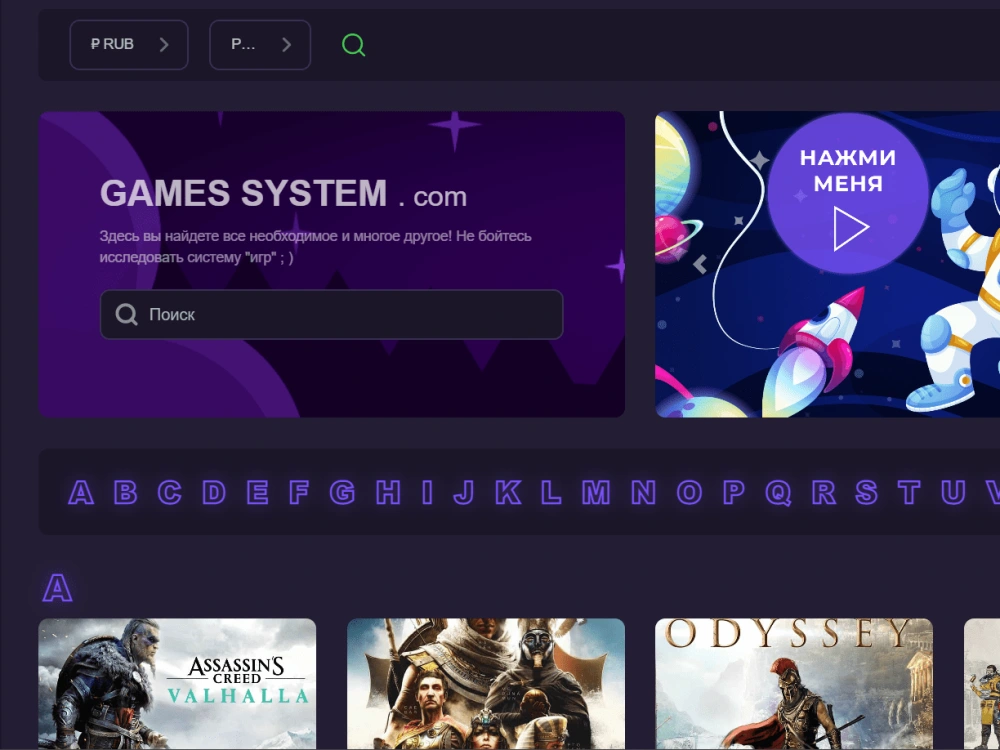1000x750 pixels.
Task: Click the green search magnifier icon
Action: (353, 45)
